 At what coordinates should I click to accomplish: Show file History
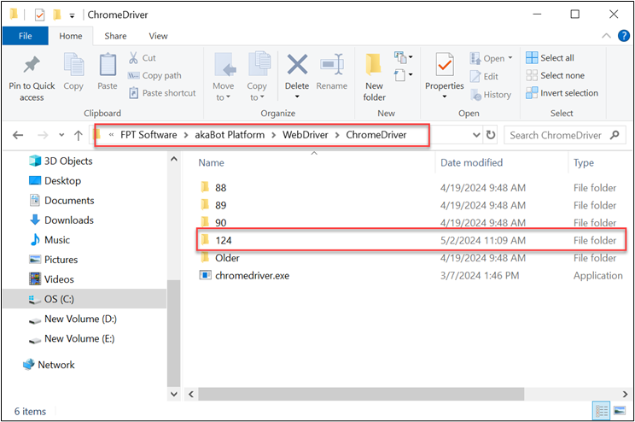pyautogui.click(x=491, y=95)
